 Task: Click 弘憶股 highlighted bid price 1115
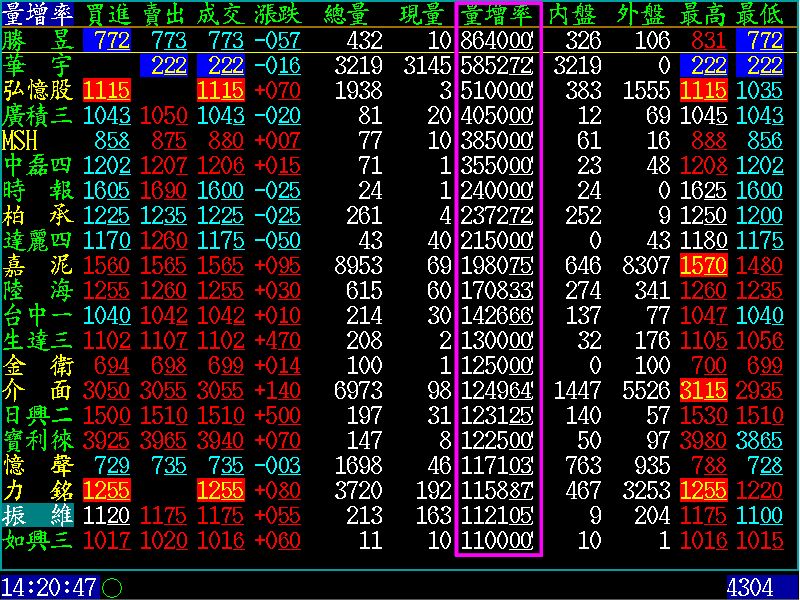tap(107, 90)
